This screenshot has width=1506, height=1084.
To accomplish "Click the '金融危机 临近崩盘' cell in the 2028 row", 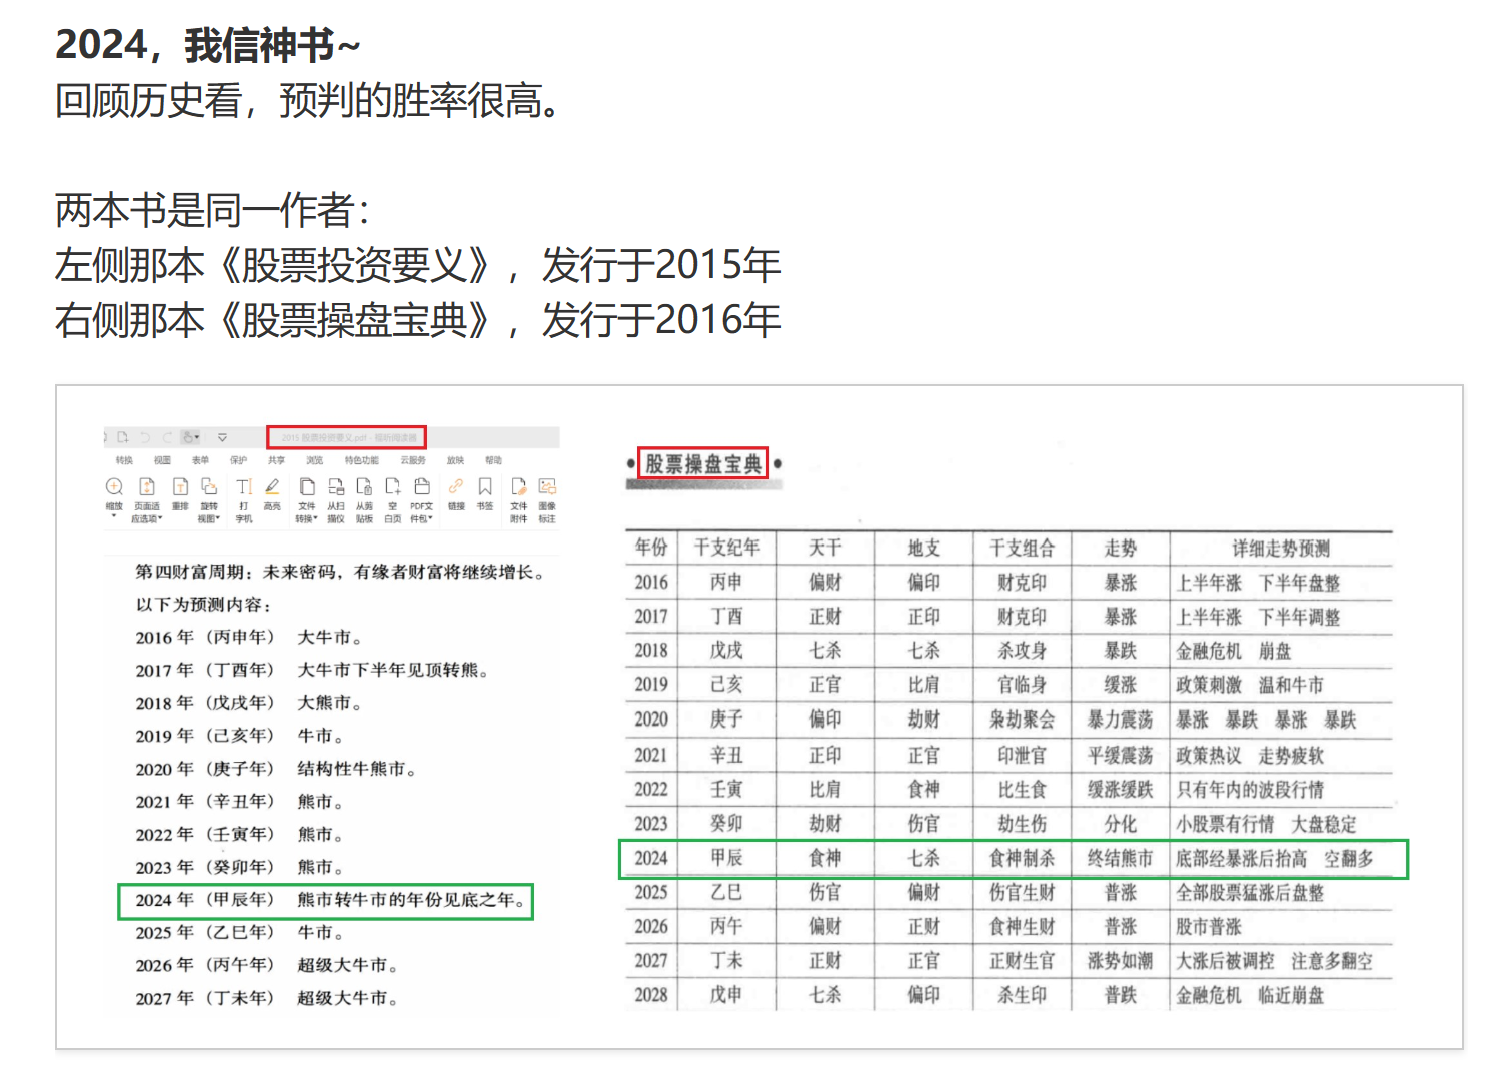I will [x=1250, y=995].
